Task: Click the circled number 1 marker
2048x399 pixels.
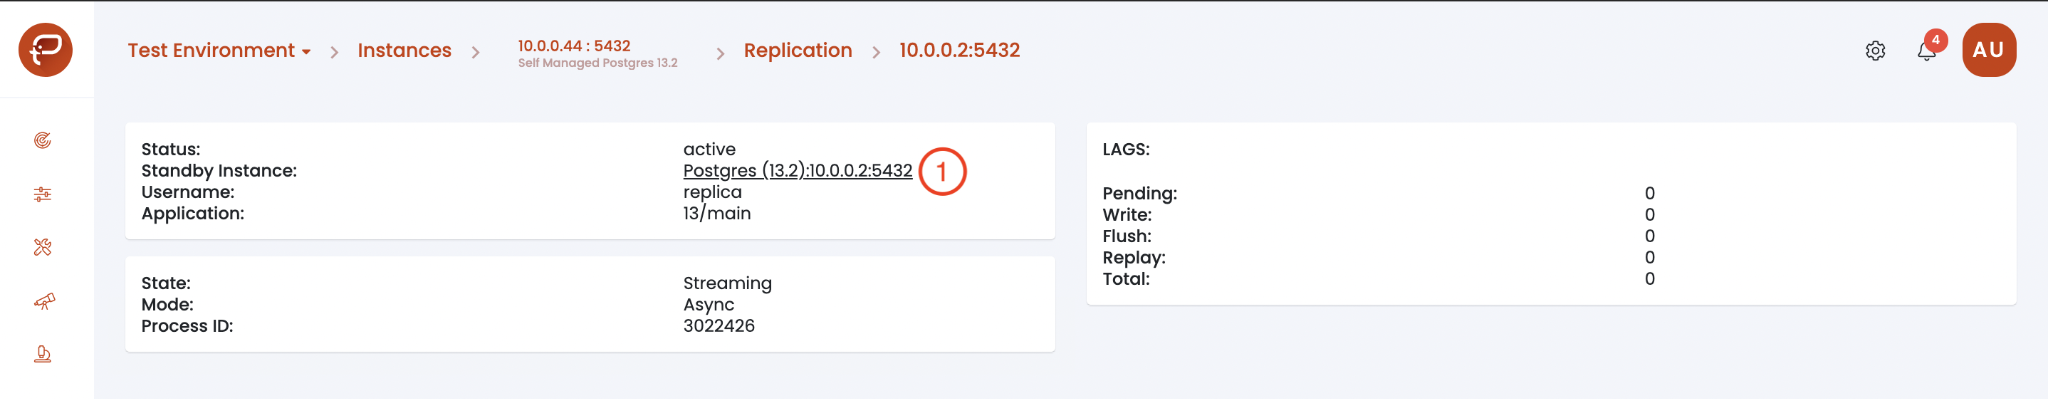Action: click(x=942, y=172)
